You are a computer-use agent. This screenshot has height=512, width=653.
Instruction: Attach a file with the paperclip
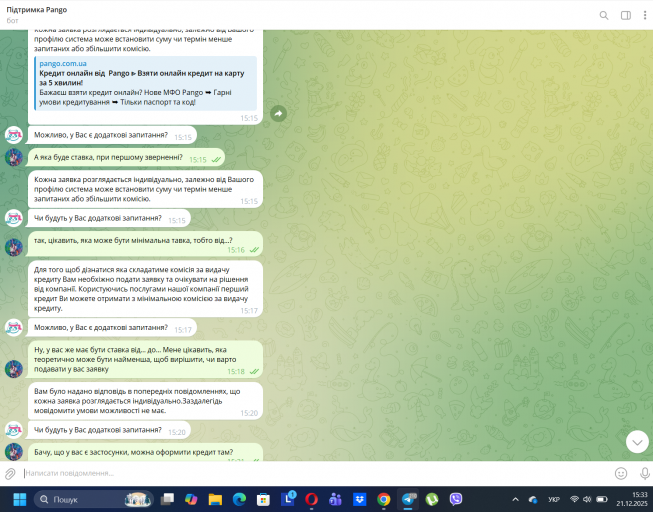10,473
